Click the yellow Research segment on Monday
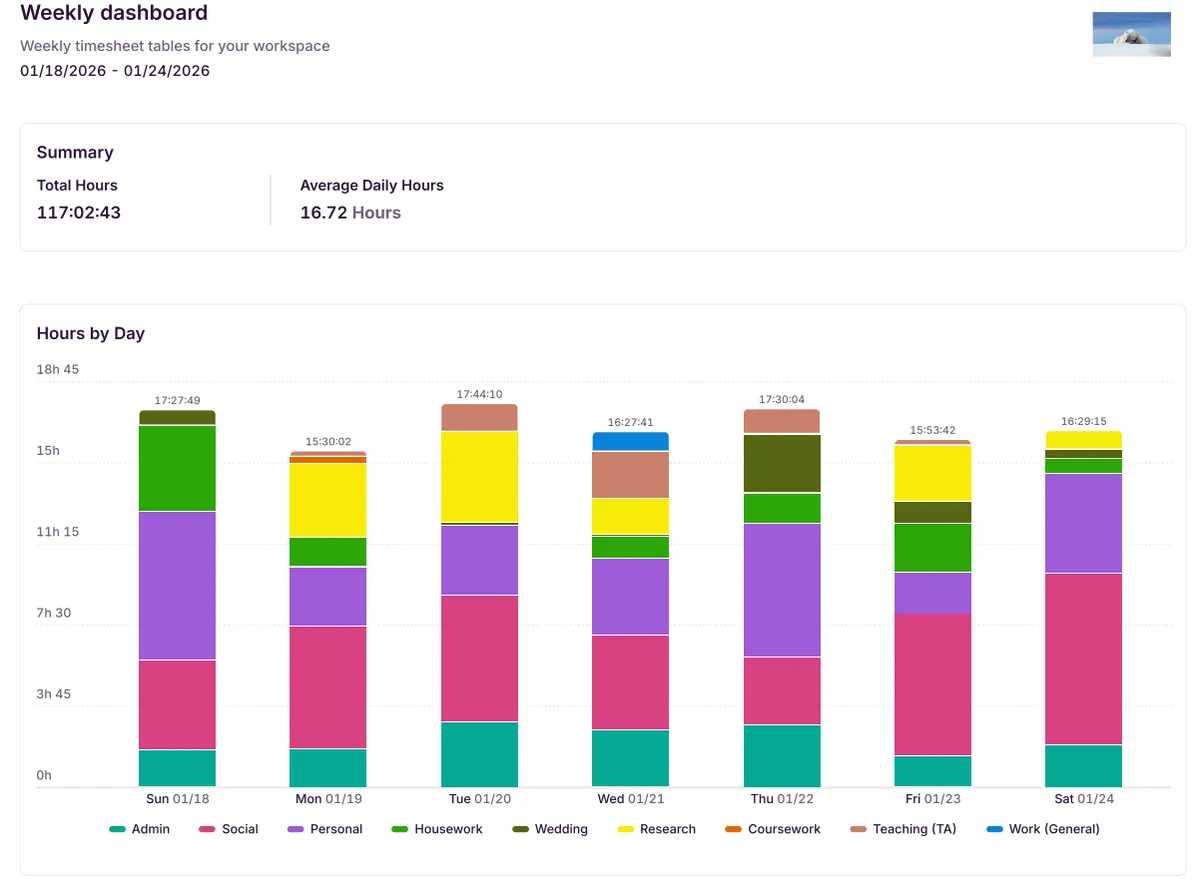Viewport: 1200px width, 881px height. coord(328,501)
